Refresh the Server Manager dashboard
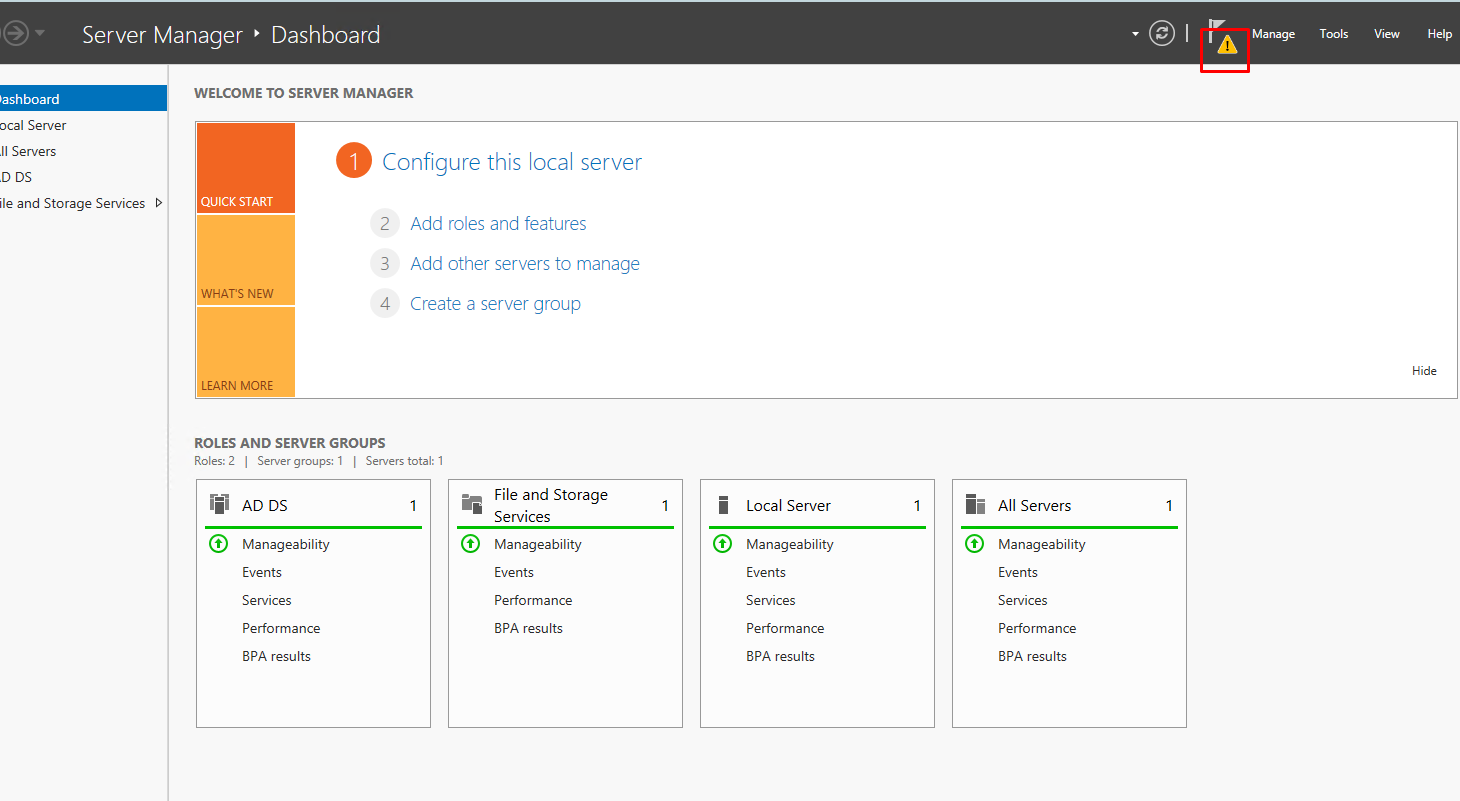This screenshot has width=1460, height=801. tap(1161, 34)
